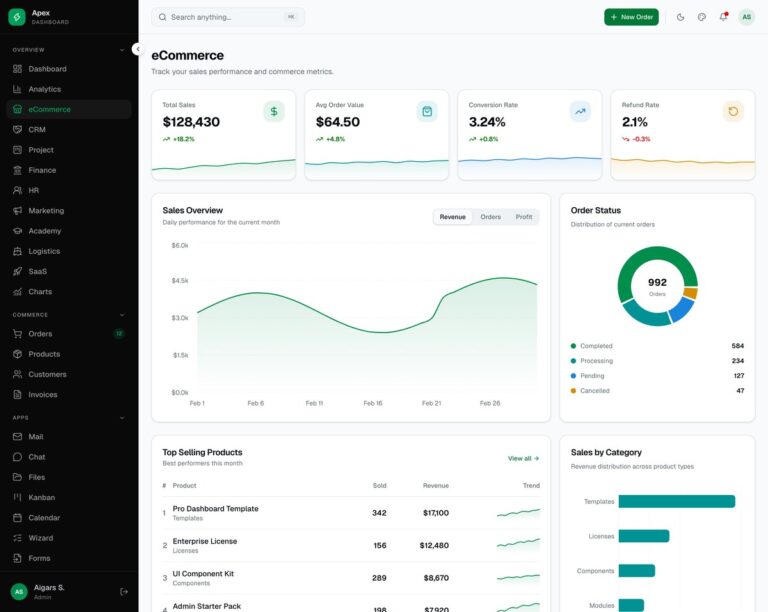This screenshot has height=612, width=768.
Task: Open notifications bell
Action: [723, 17]
